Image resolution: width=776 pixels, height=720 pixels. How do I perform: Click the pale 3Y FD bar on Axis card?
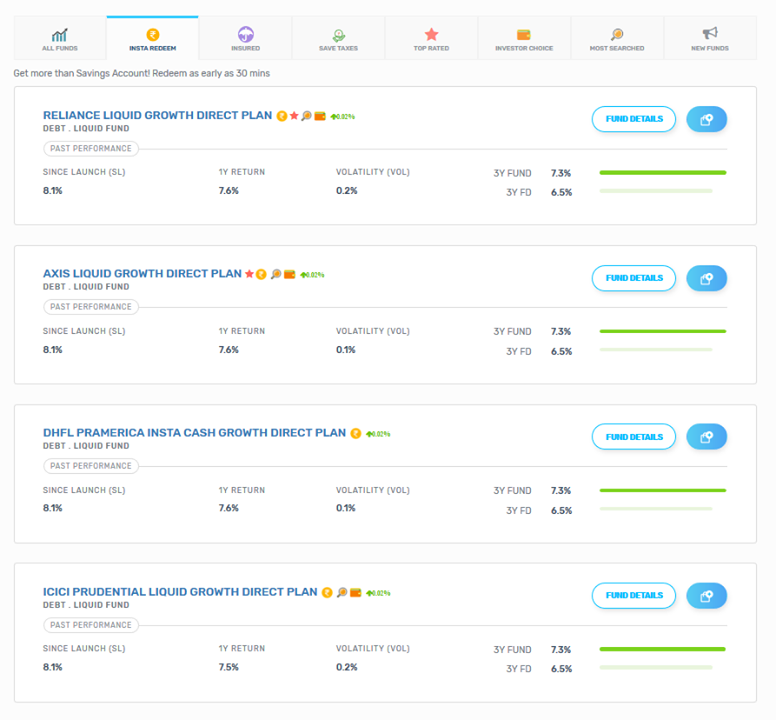coord(656,350)
